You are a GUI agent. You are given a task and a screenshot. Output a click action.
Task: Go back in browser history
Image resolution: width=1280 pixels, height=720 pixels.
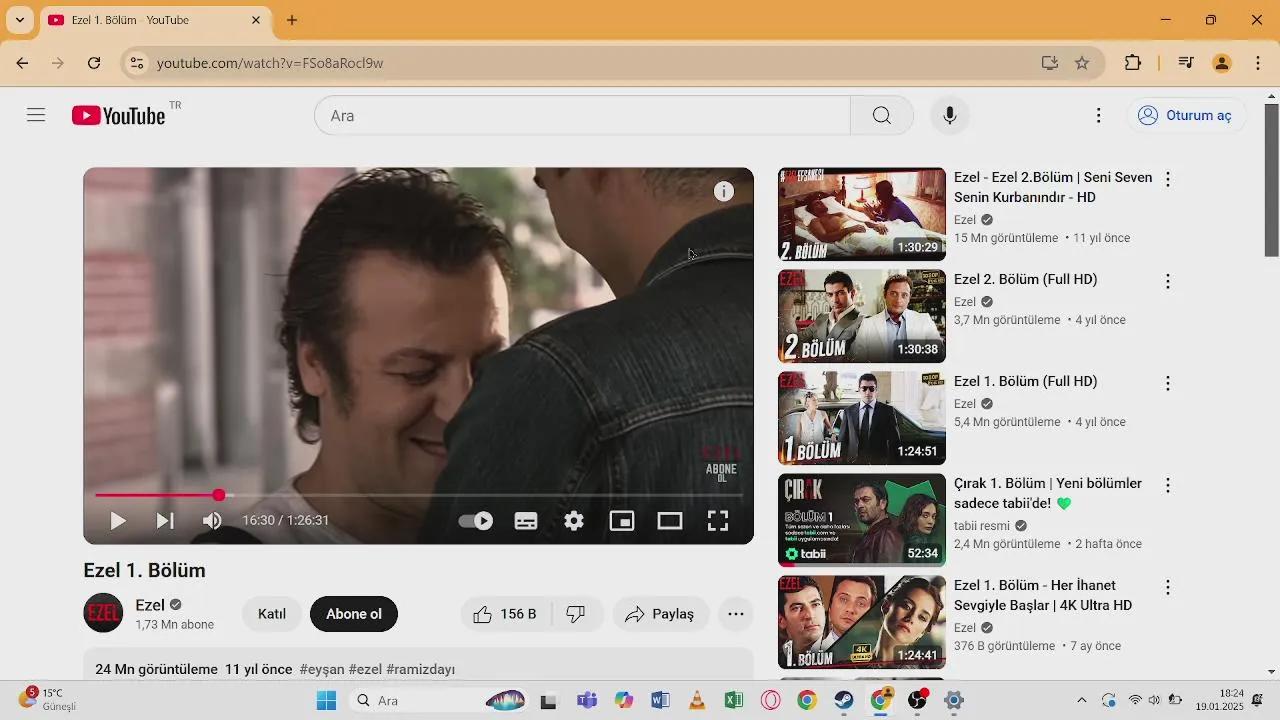click(x=22, y=63)
